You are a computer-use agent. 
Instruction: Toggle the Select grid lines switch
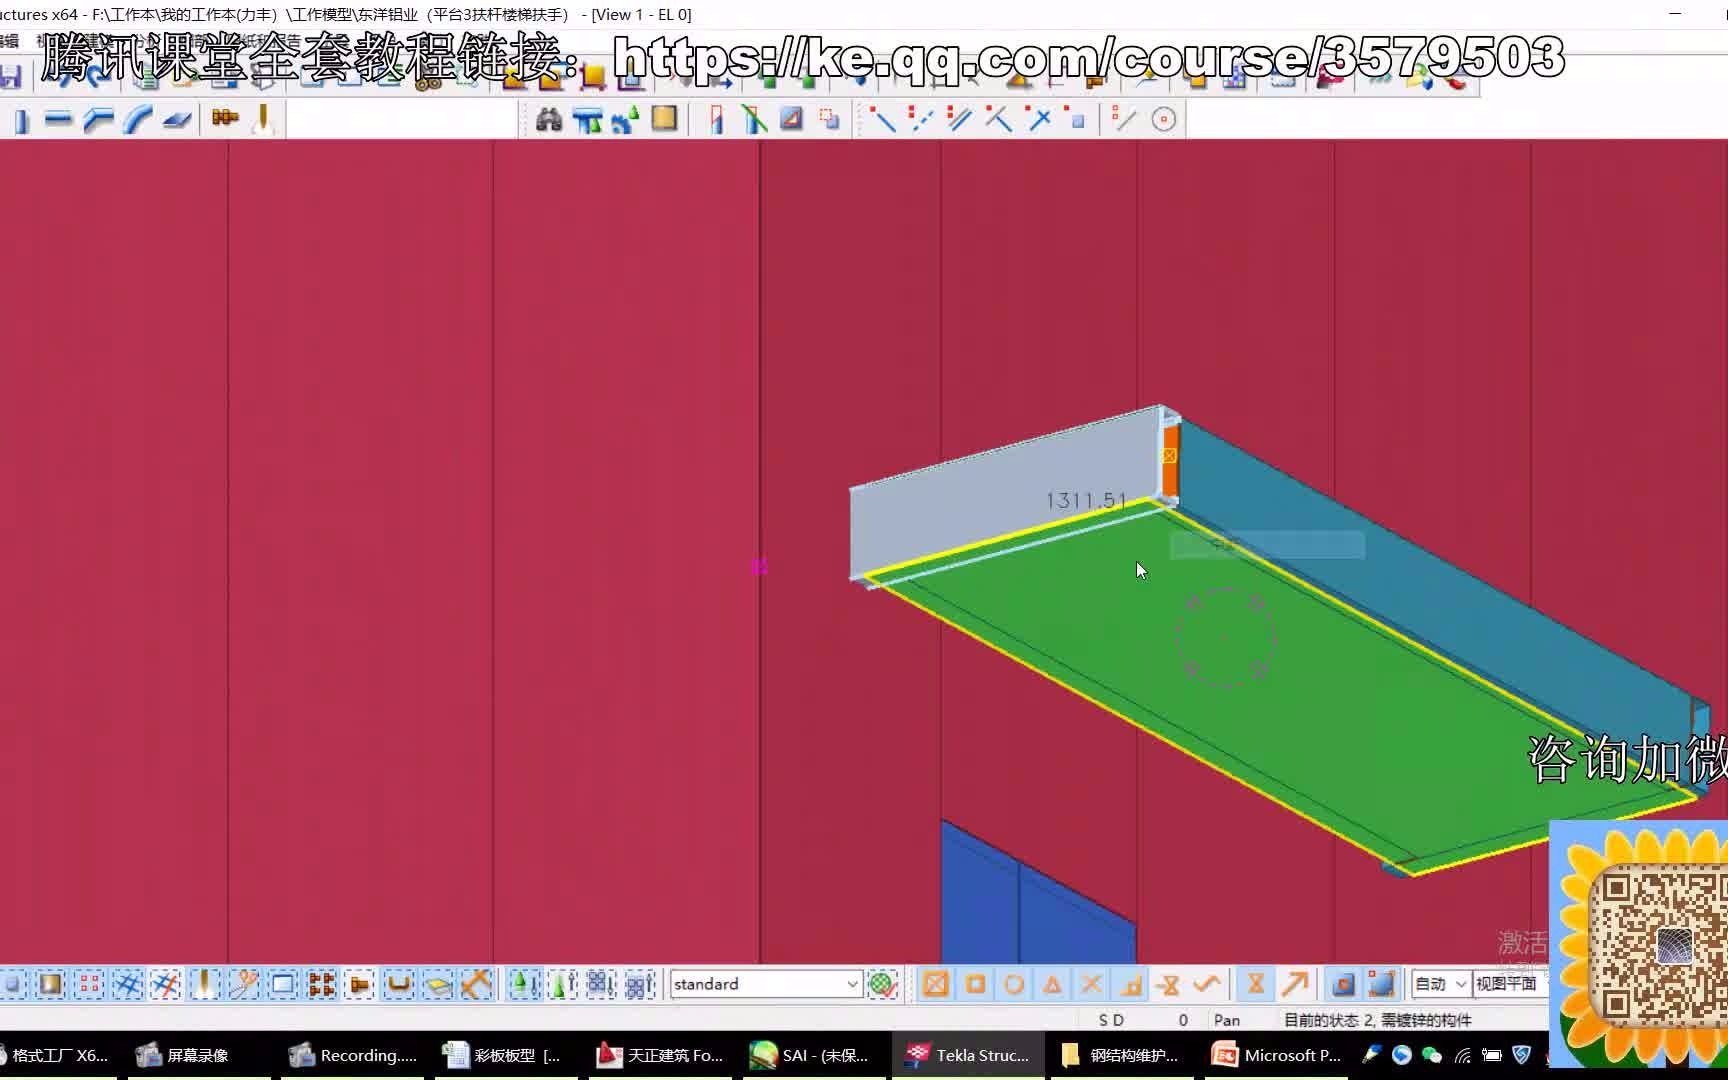tap(166, 985)
